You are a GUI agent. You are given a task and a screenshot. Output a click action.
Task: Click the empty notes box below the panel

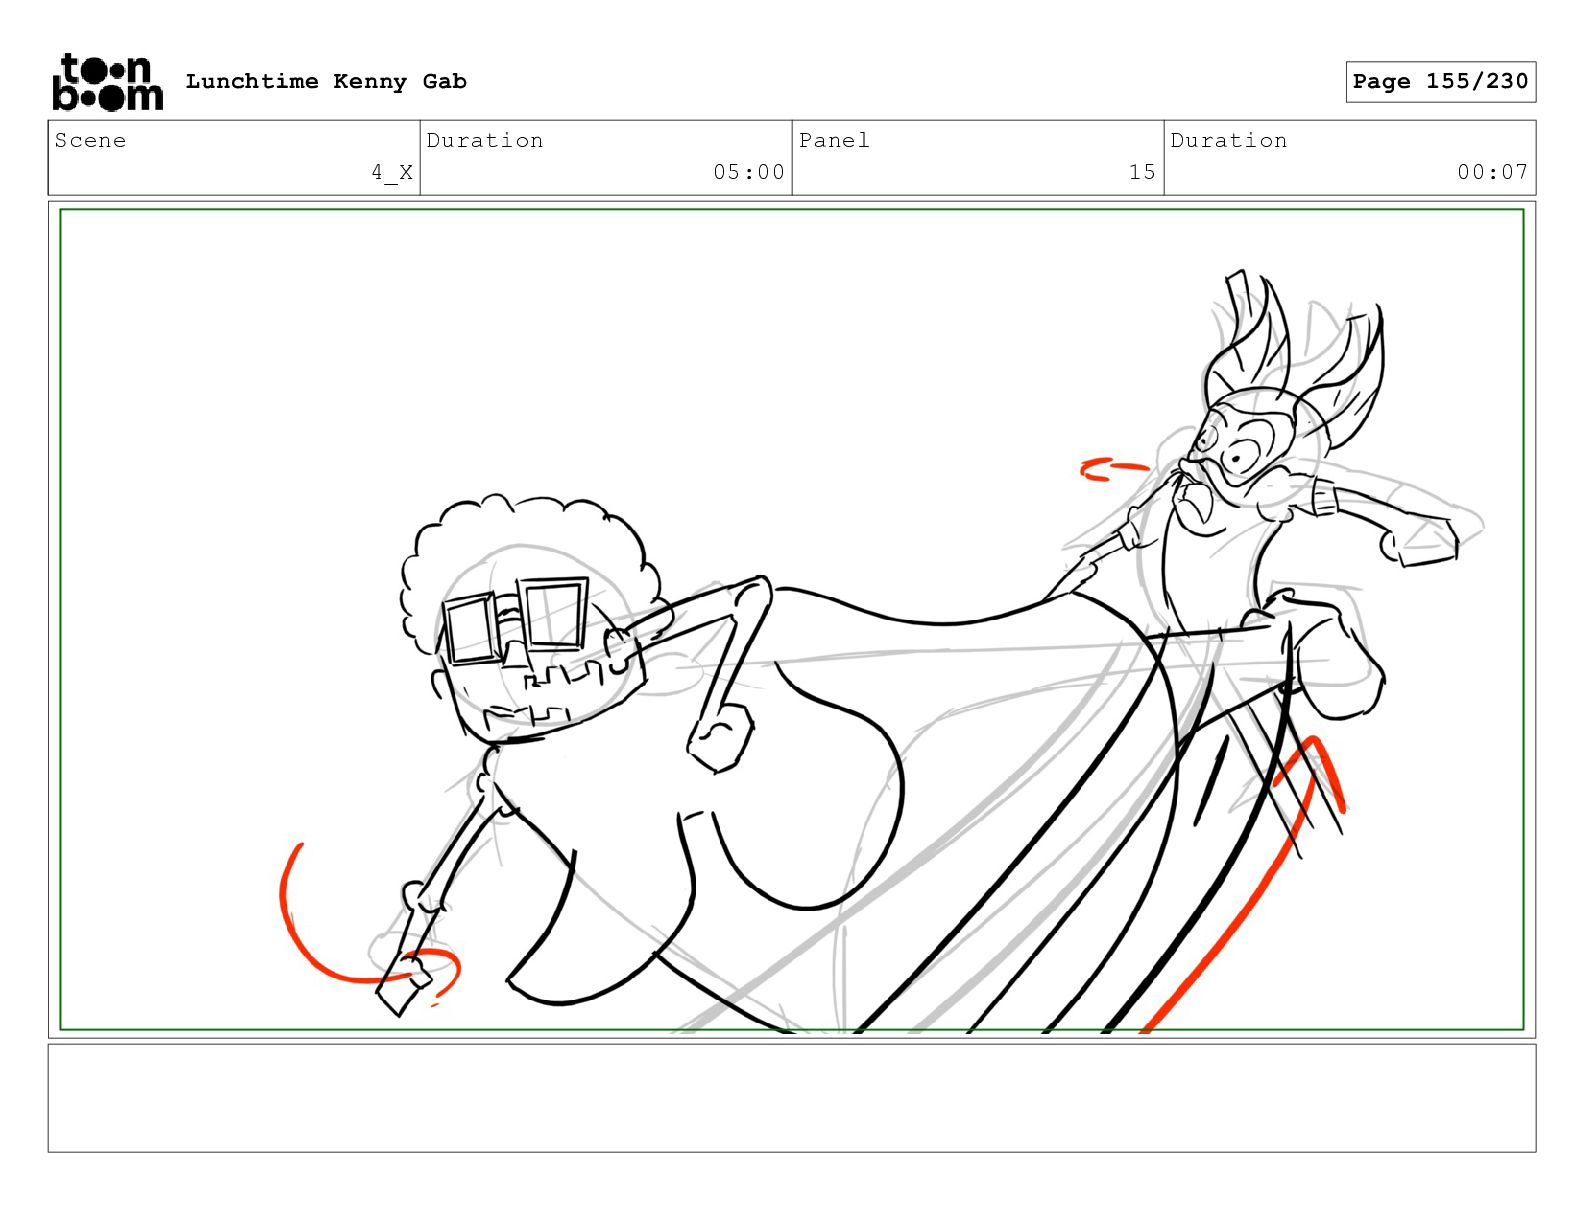pos(792,1098)
